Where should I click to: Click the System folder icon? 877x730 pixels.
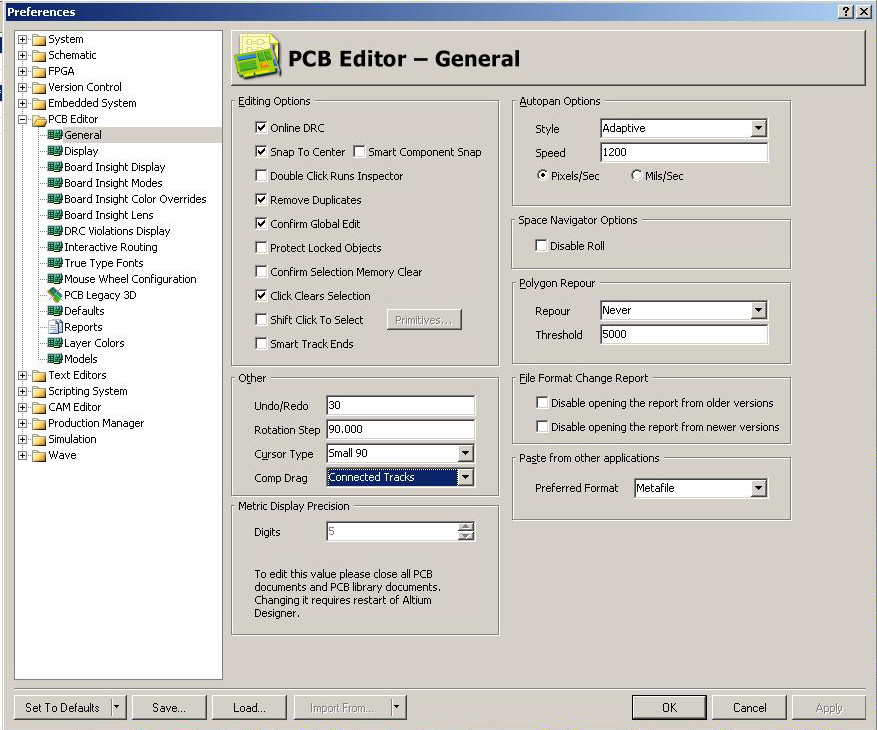[x=39, y=40]
